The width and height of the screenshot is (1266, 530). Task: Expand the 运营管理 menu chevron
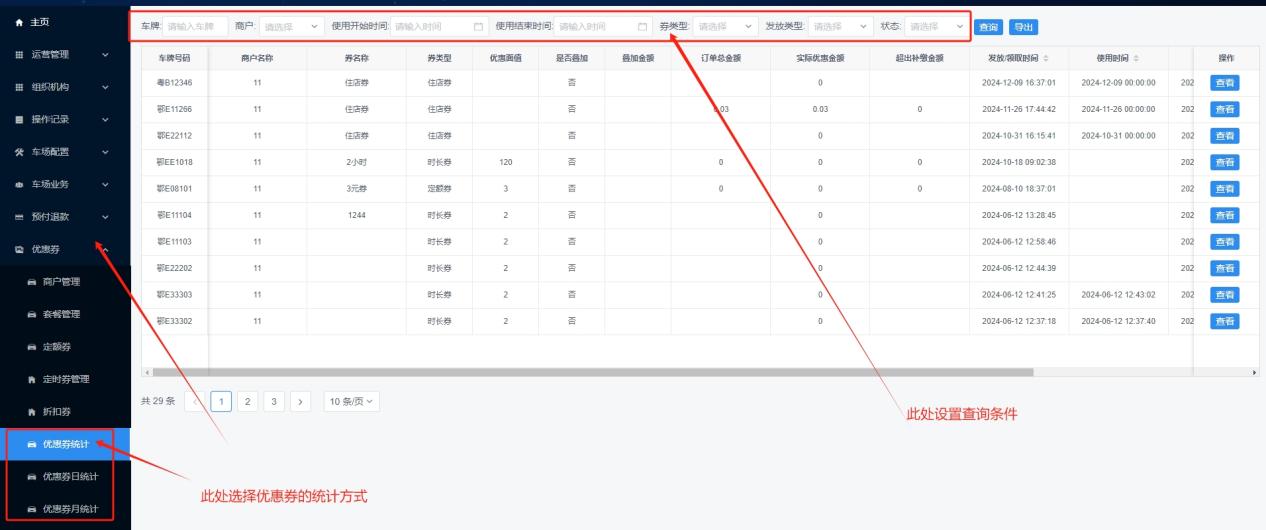click(106, 55)
